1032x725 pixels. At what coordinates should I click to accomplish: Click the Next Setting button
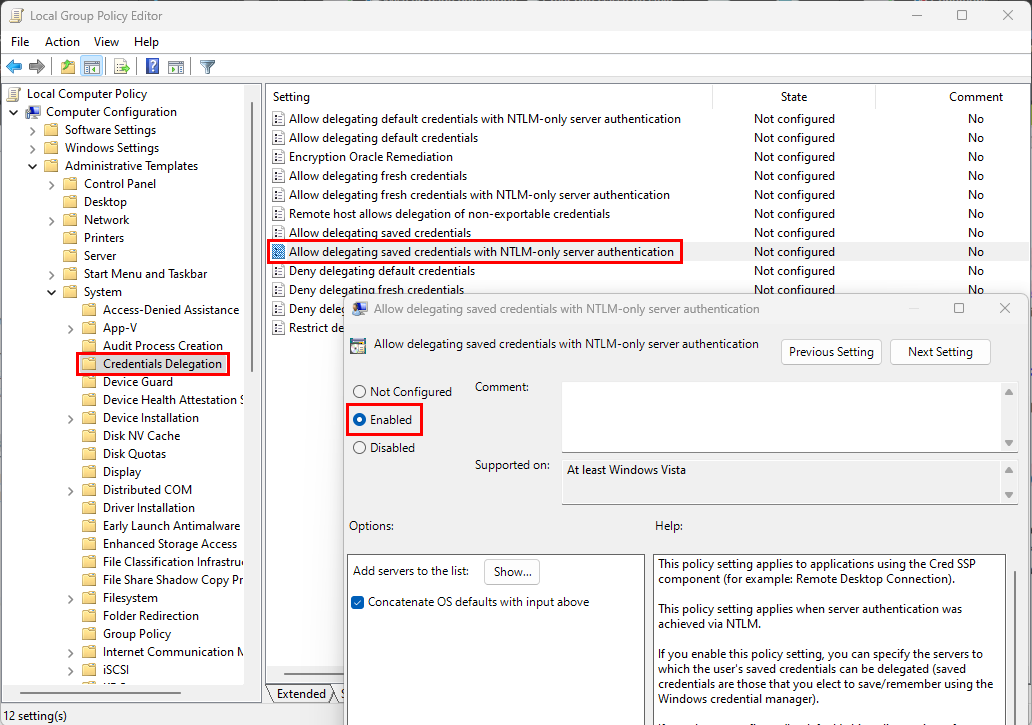940,352
